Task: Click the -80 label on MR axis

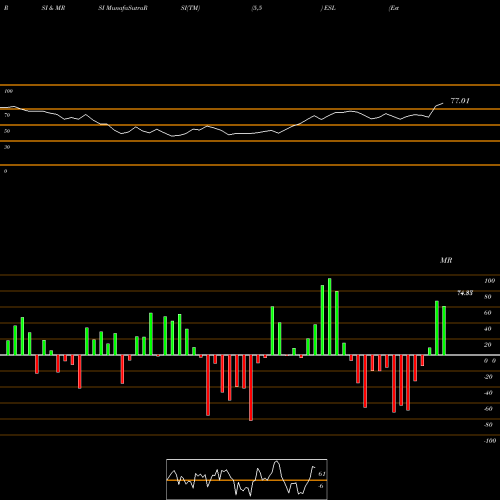Action: pos(488,425)
